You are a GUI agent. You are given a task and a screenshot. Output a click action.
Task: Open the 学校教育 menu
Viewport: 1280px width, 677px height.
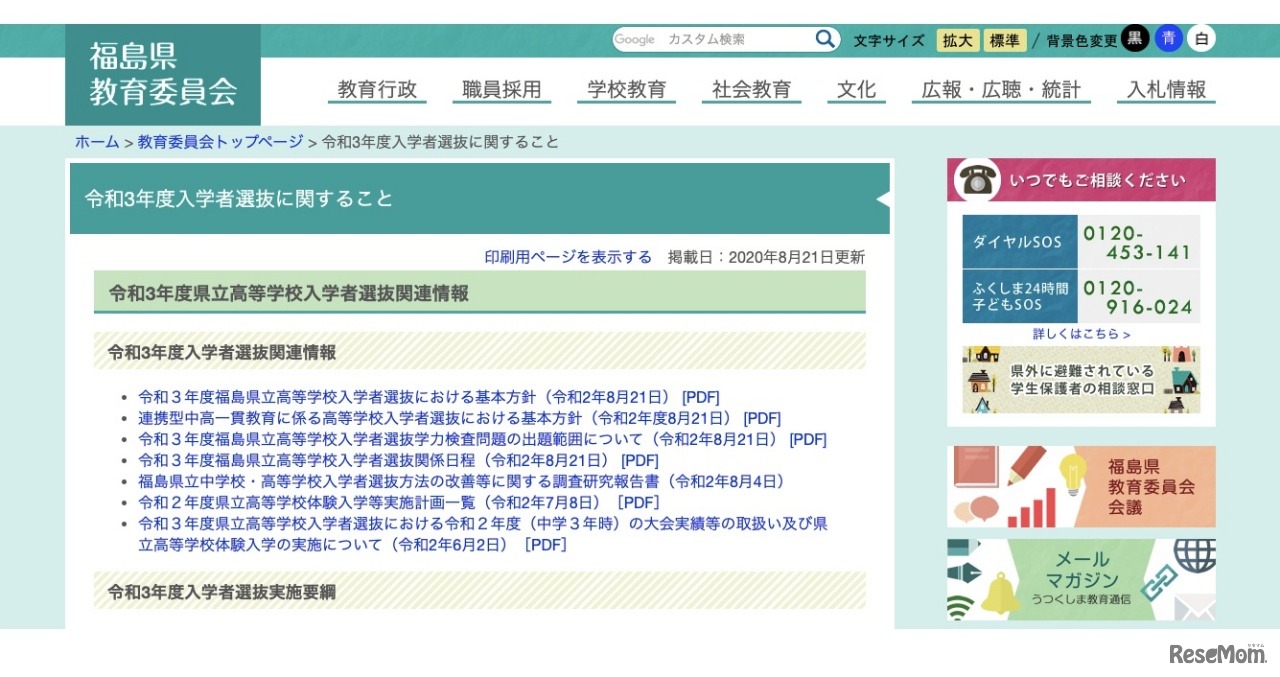(x=627, y=90)
